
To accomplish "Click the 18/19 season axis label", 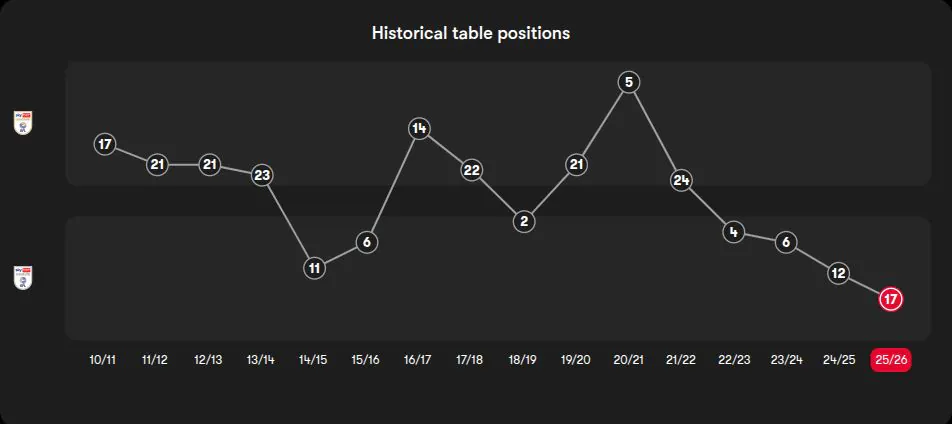I will [523, 360].
